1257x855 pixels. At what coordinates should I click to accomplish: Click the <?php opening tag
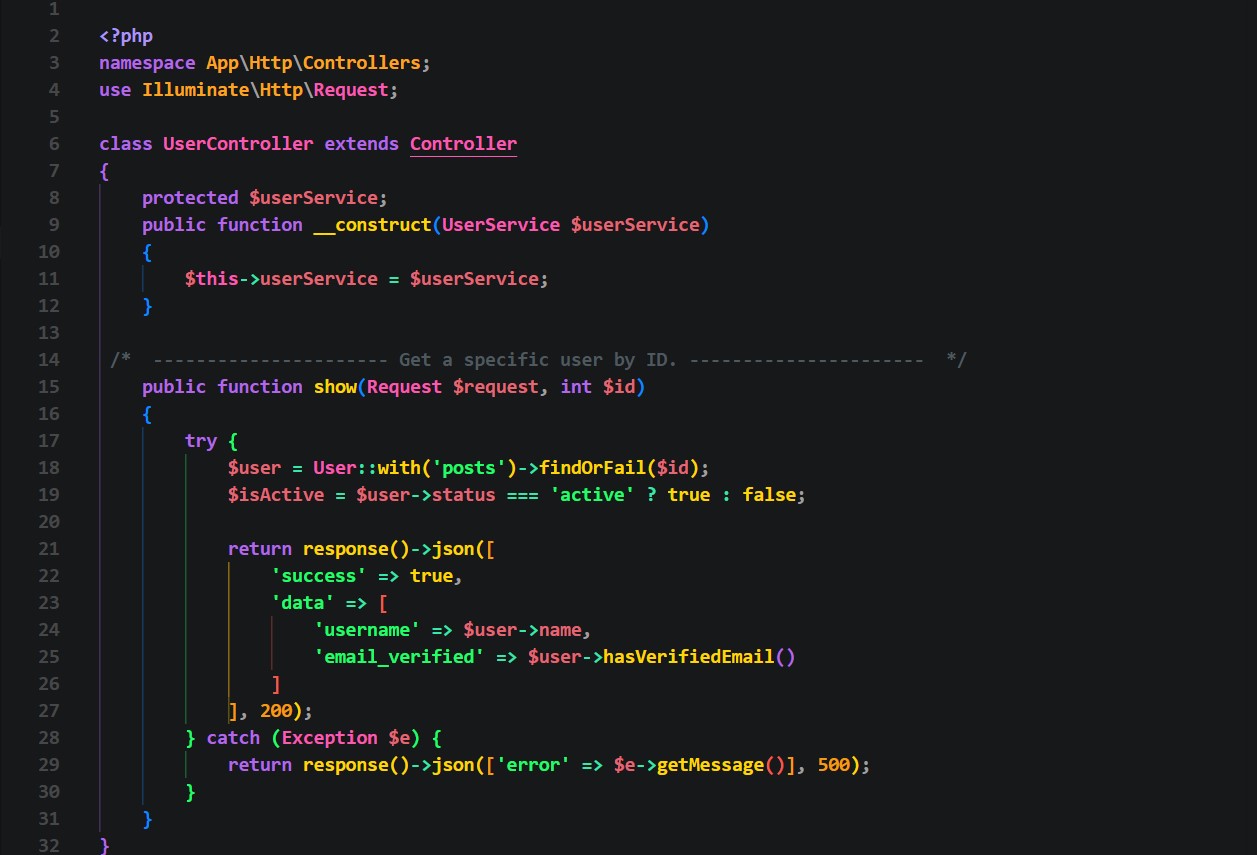click(126, 35)
